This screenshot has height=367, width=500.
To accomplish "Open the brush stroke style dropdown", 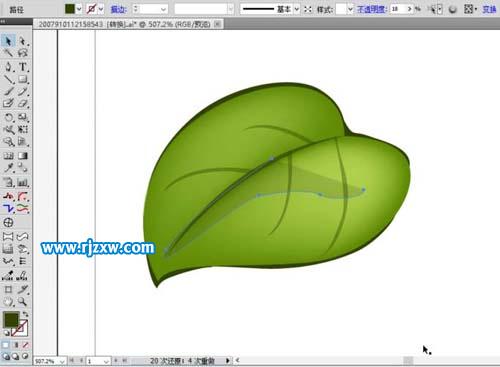I will coord(297,9).
